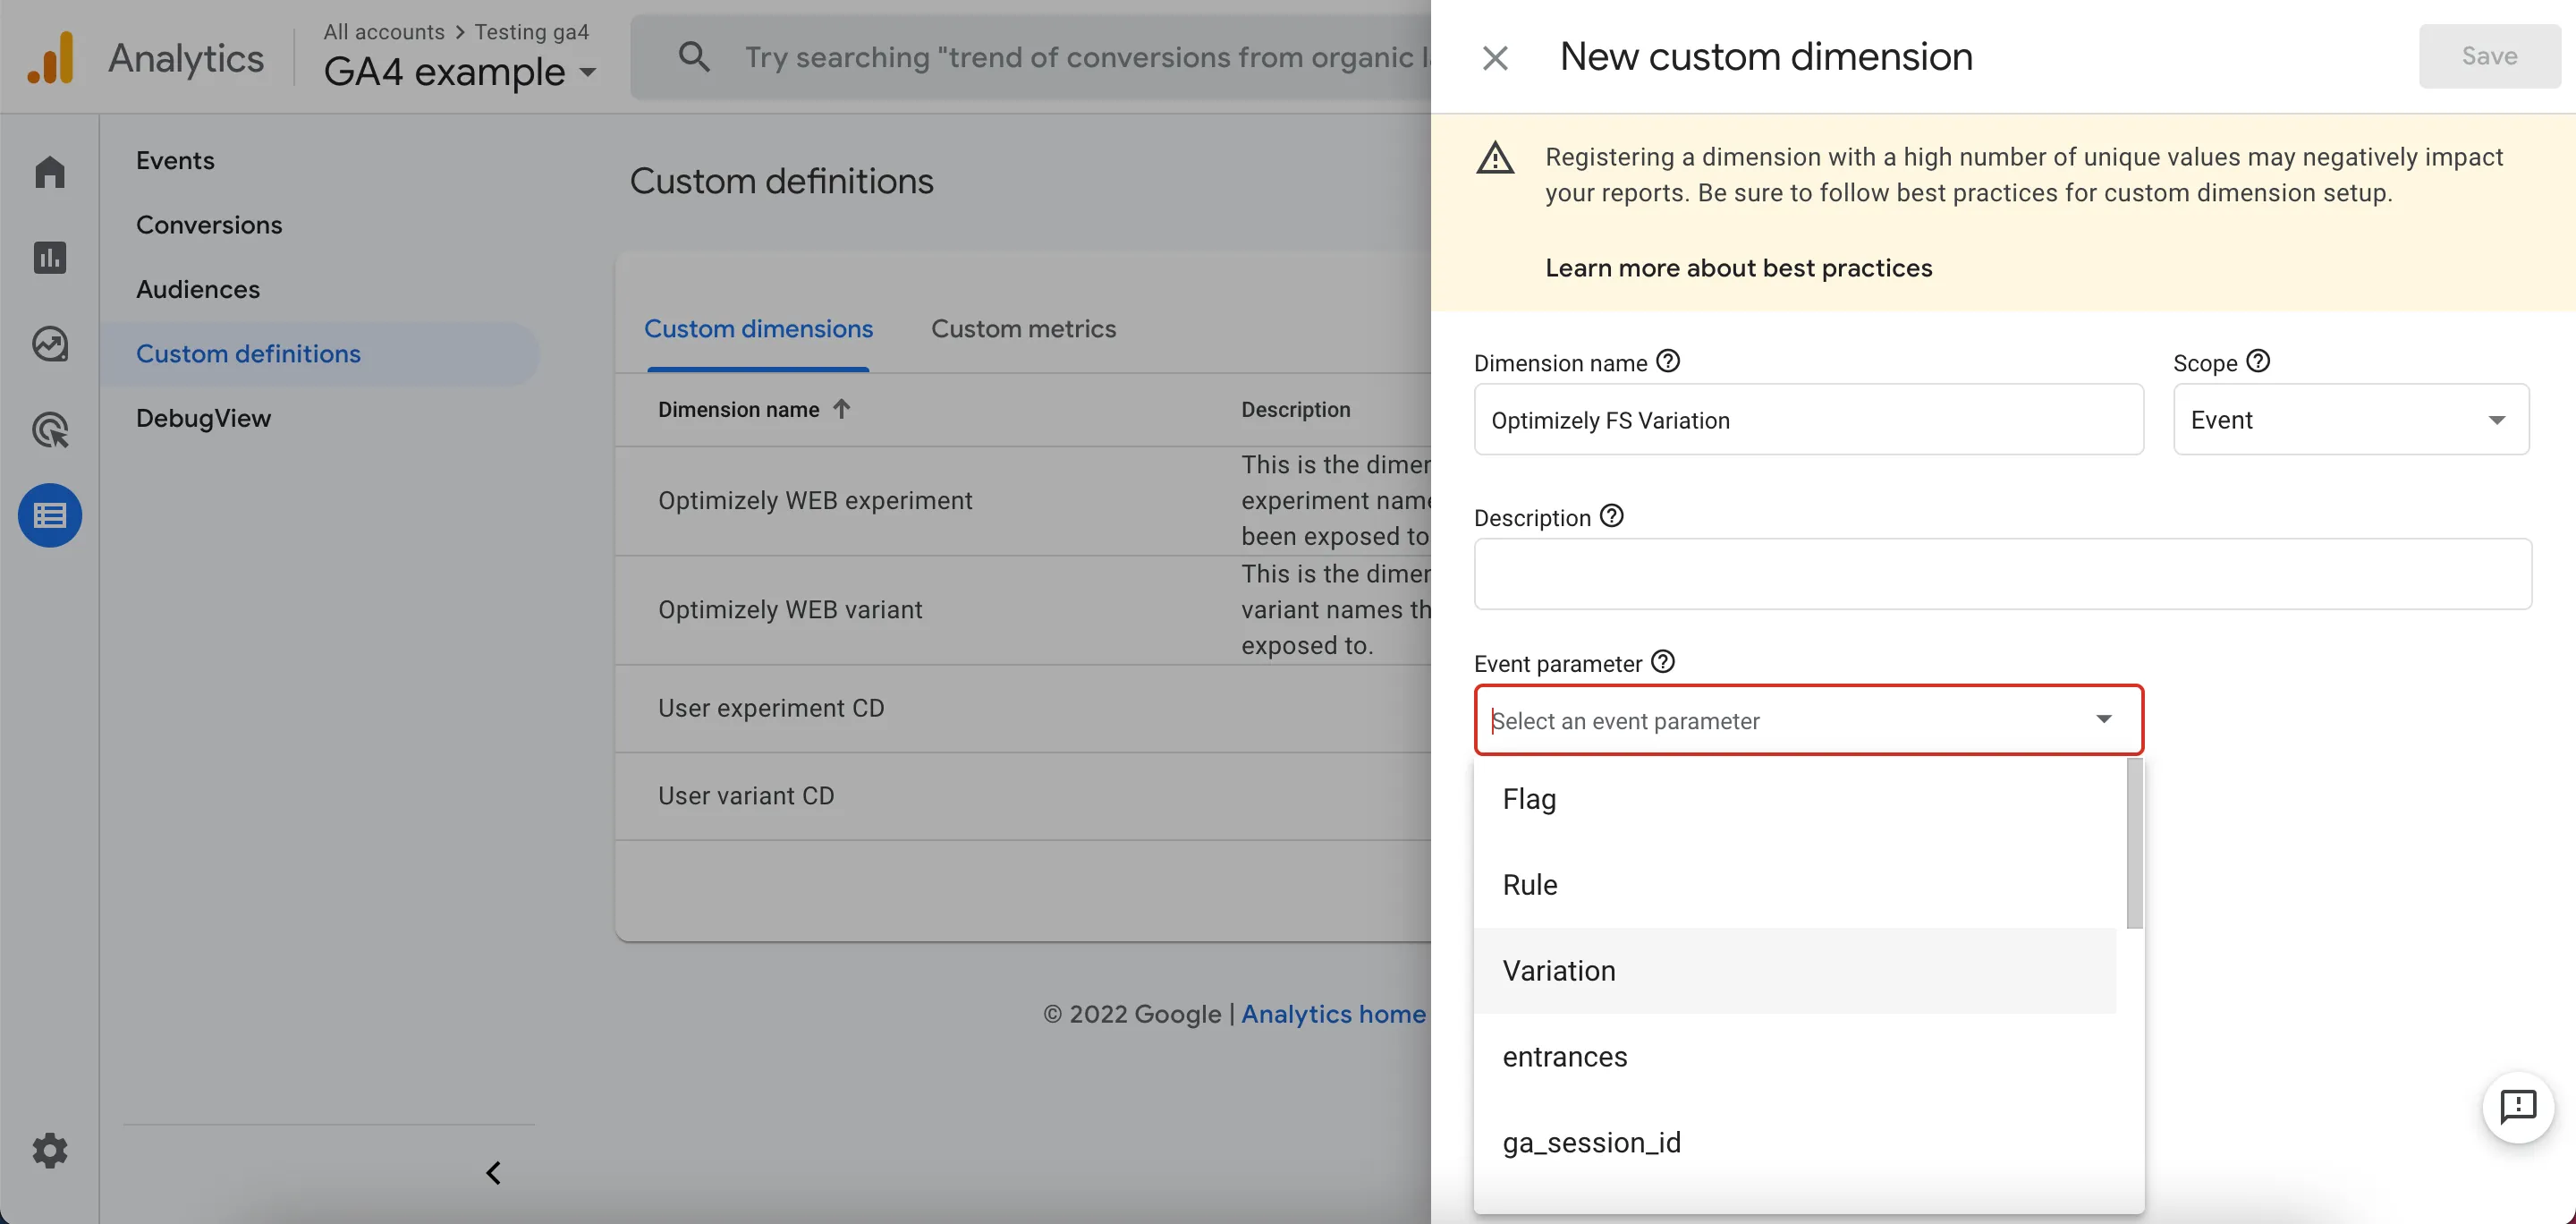The height and width of the screenshot is (1224, 2576).
Task: Open the Configure table icon
Action: click(x=50, y=515)
